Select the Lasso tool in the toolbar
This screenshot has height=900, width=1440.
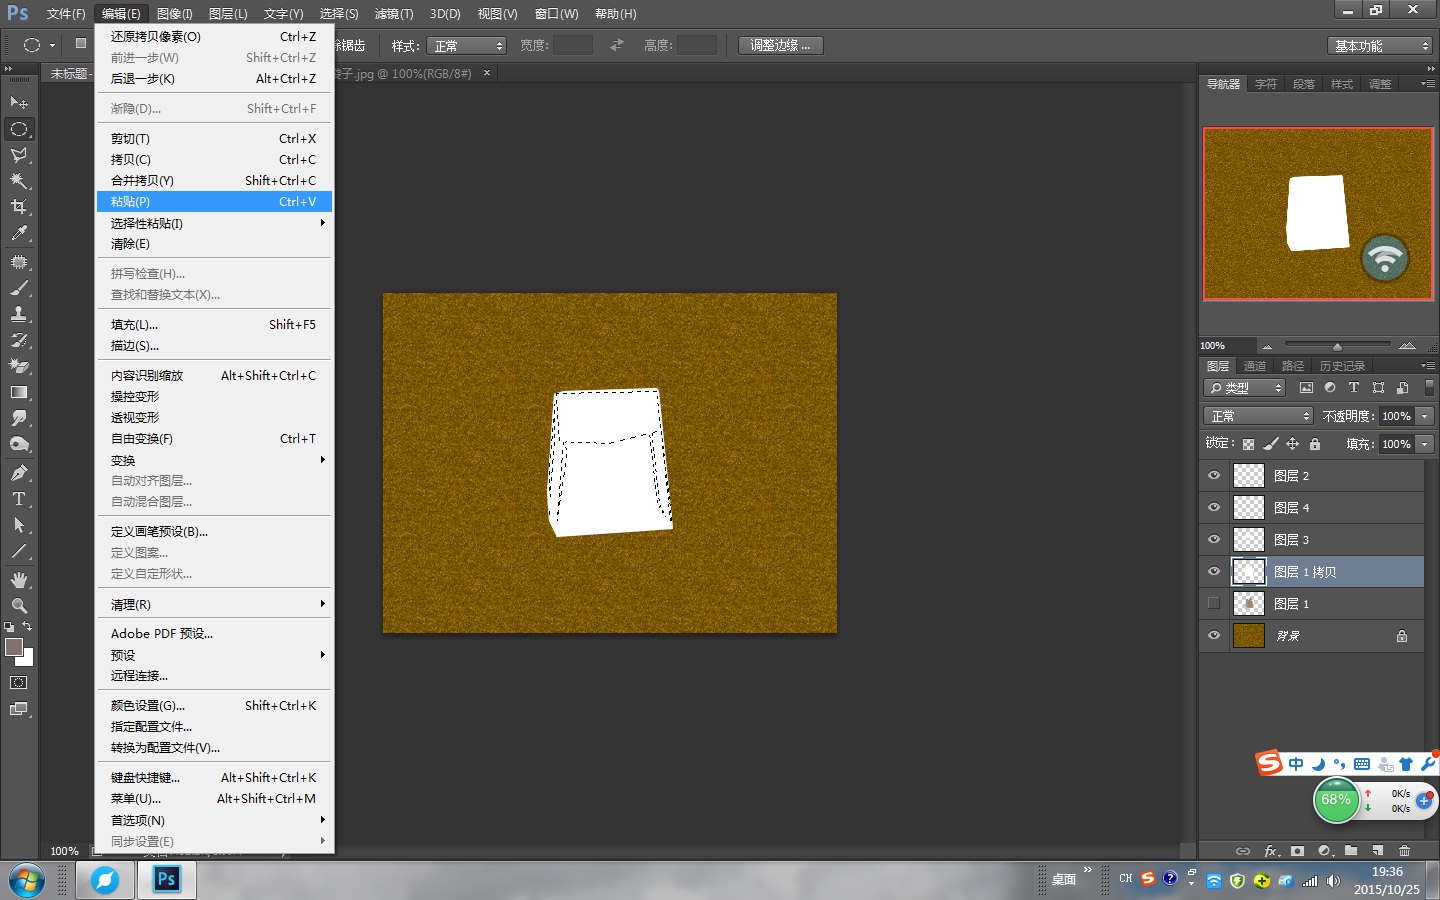18,155
